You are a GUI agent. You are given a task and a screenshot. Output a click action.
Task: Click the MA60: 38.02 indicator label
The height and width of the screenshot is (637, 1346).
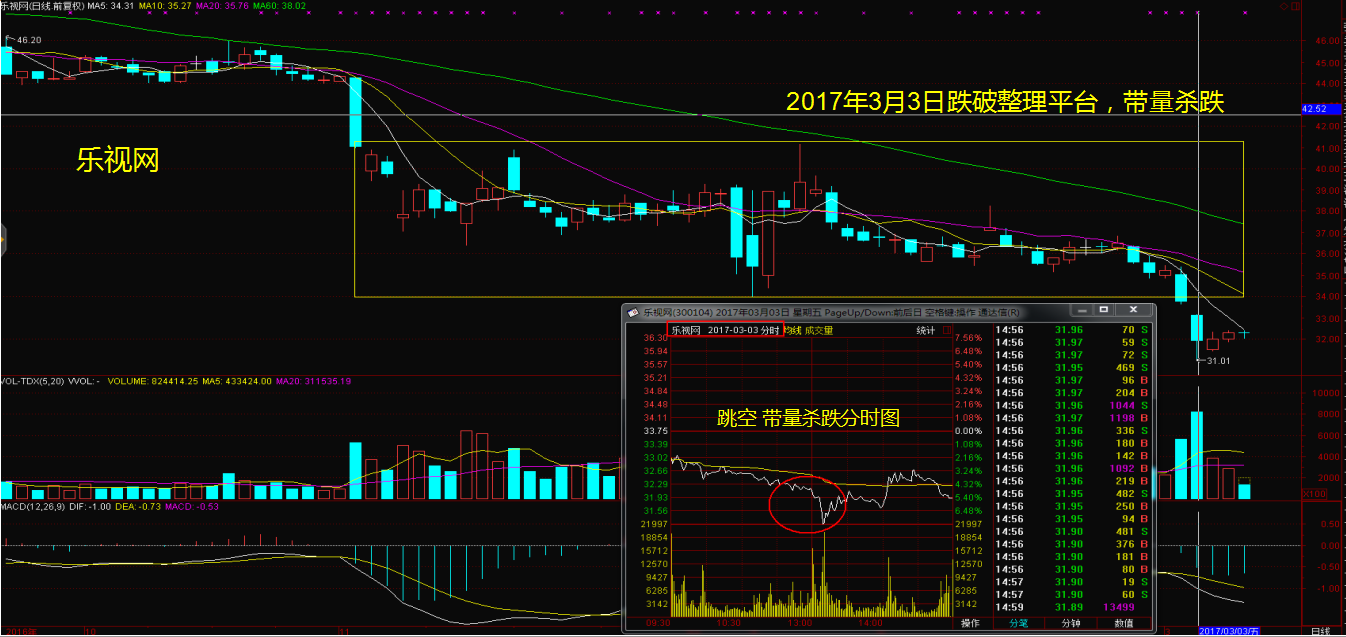click(278, 6)
